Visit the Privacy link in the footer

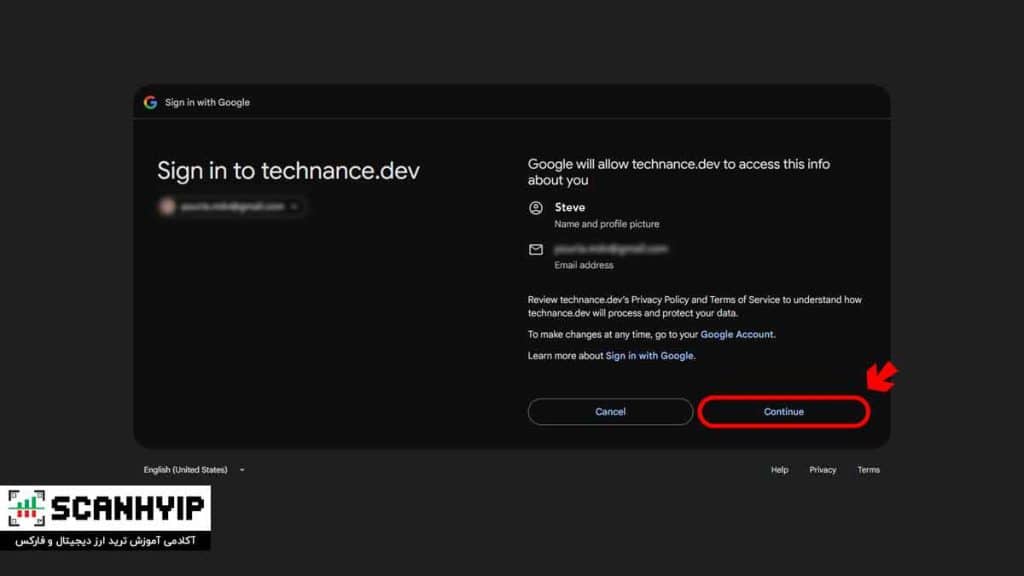click(822, 470)
